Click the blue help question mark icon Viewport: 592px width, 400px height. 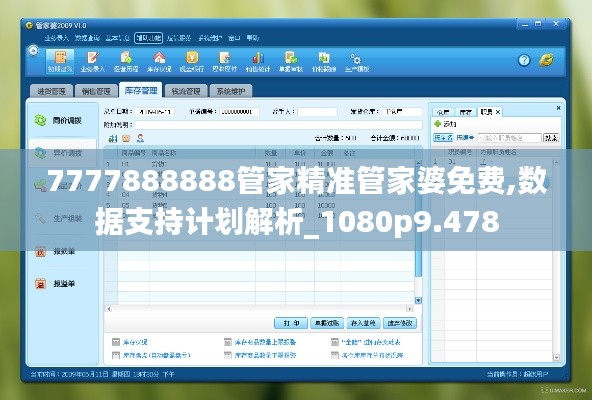524,60
